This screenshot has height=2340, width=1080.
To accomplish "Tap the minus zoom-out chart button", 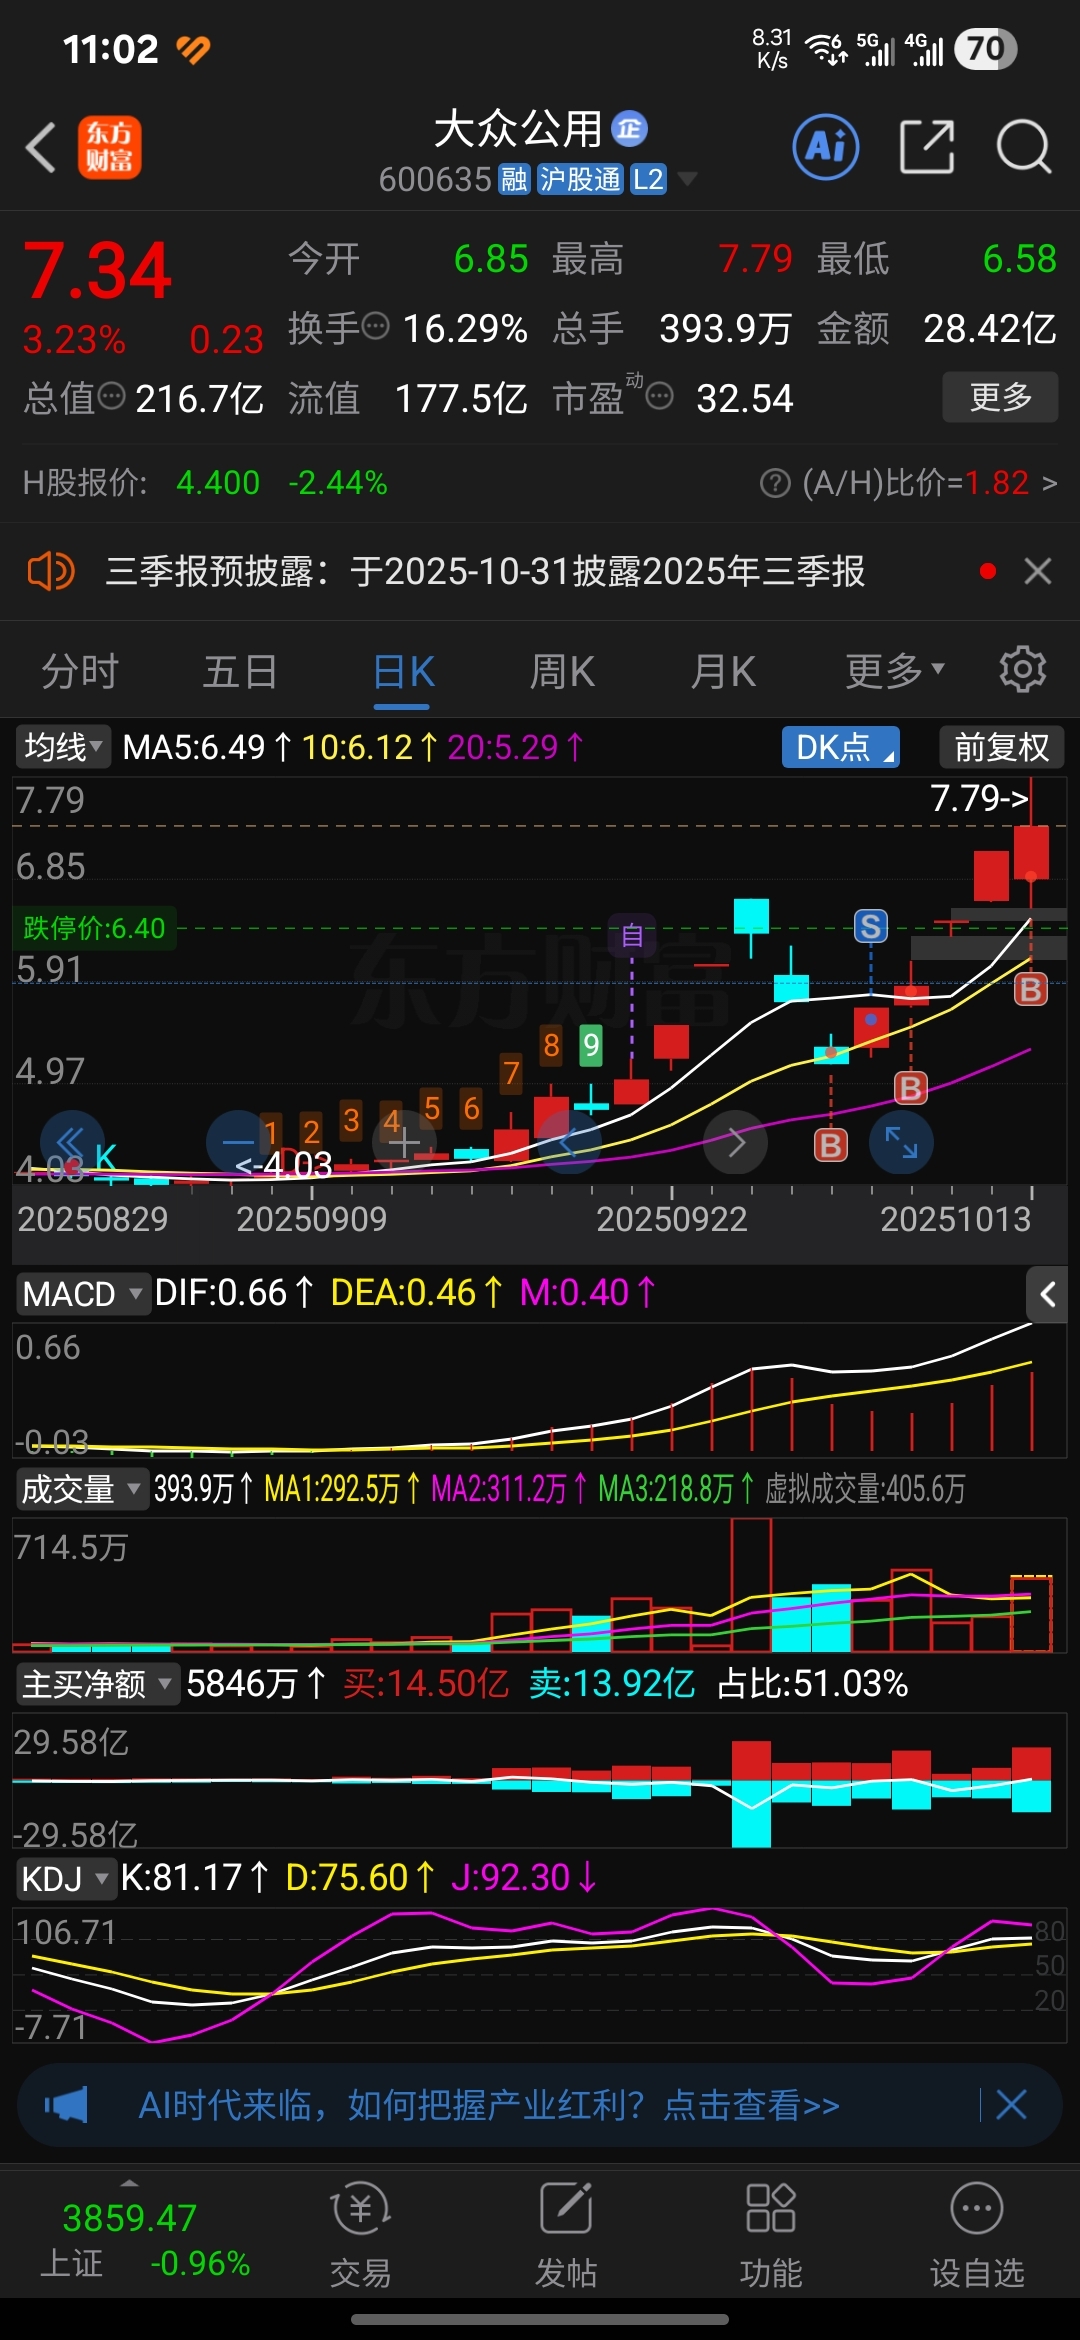I will coord(238,1142).
